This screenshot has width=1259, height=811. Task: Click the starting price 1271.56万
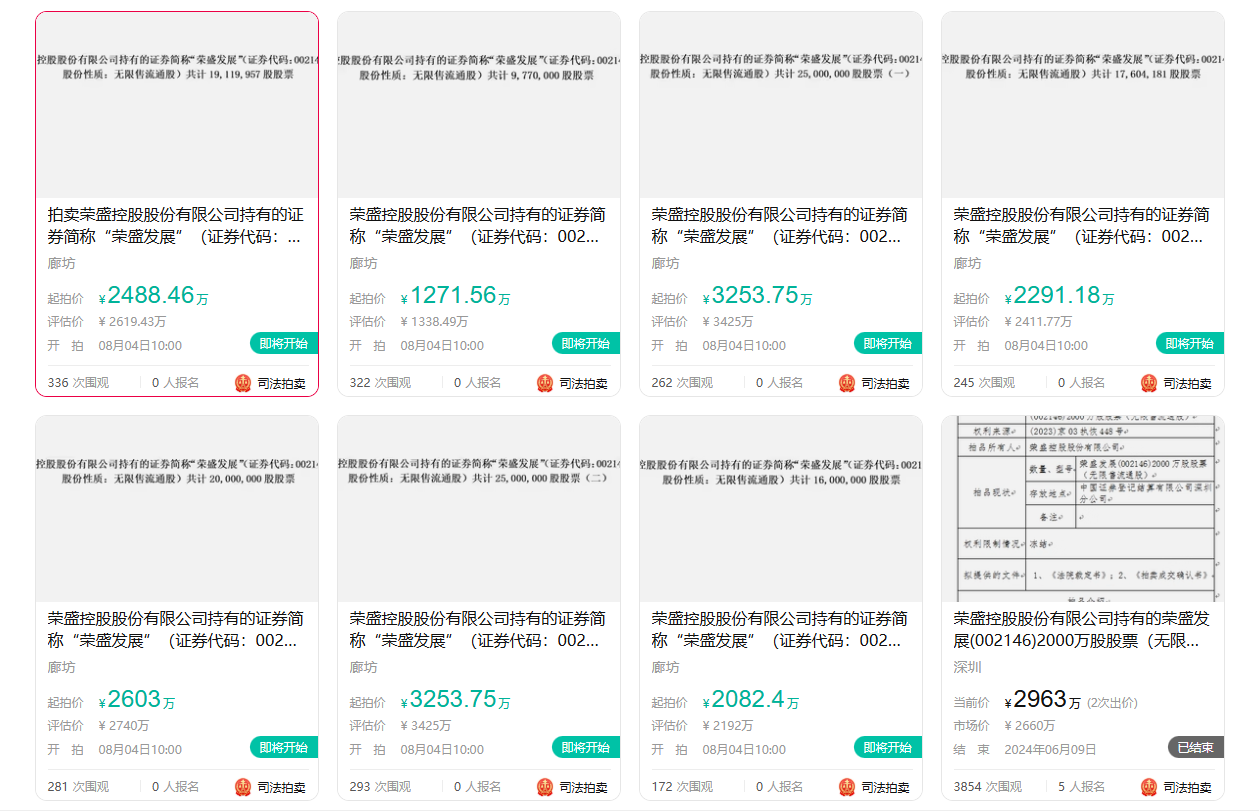[x=456, y=296]
